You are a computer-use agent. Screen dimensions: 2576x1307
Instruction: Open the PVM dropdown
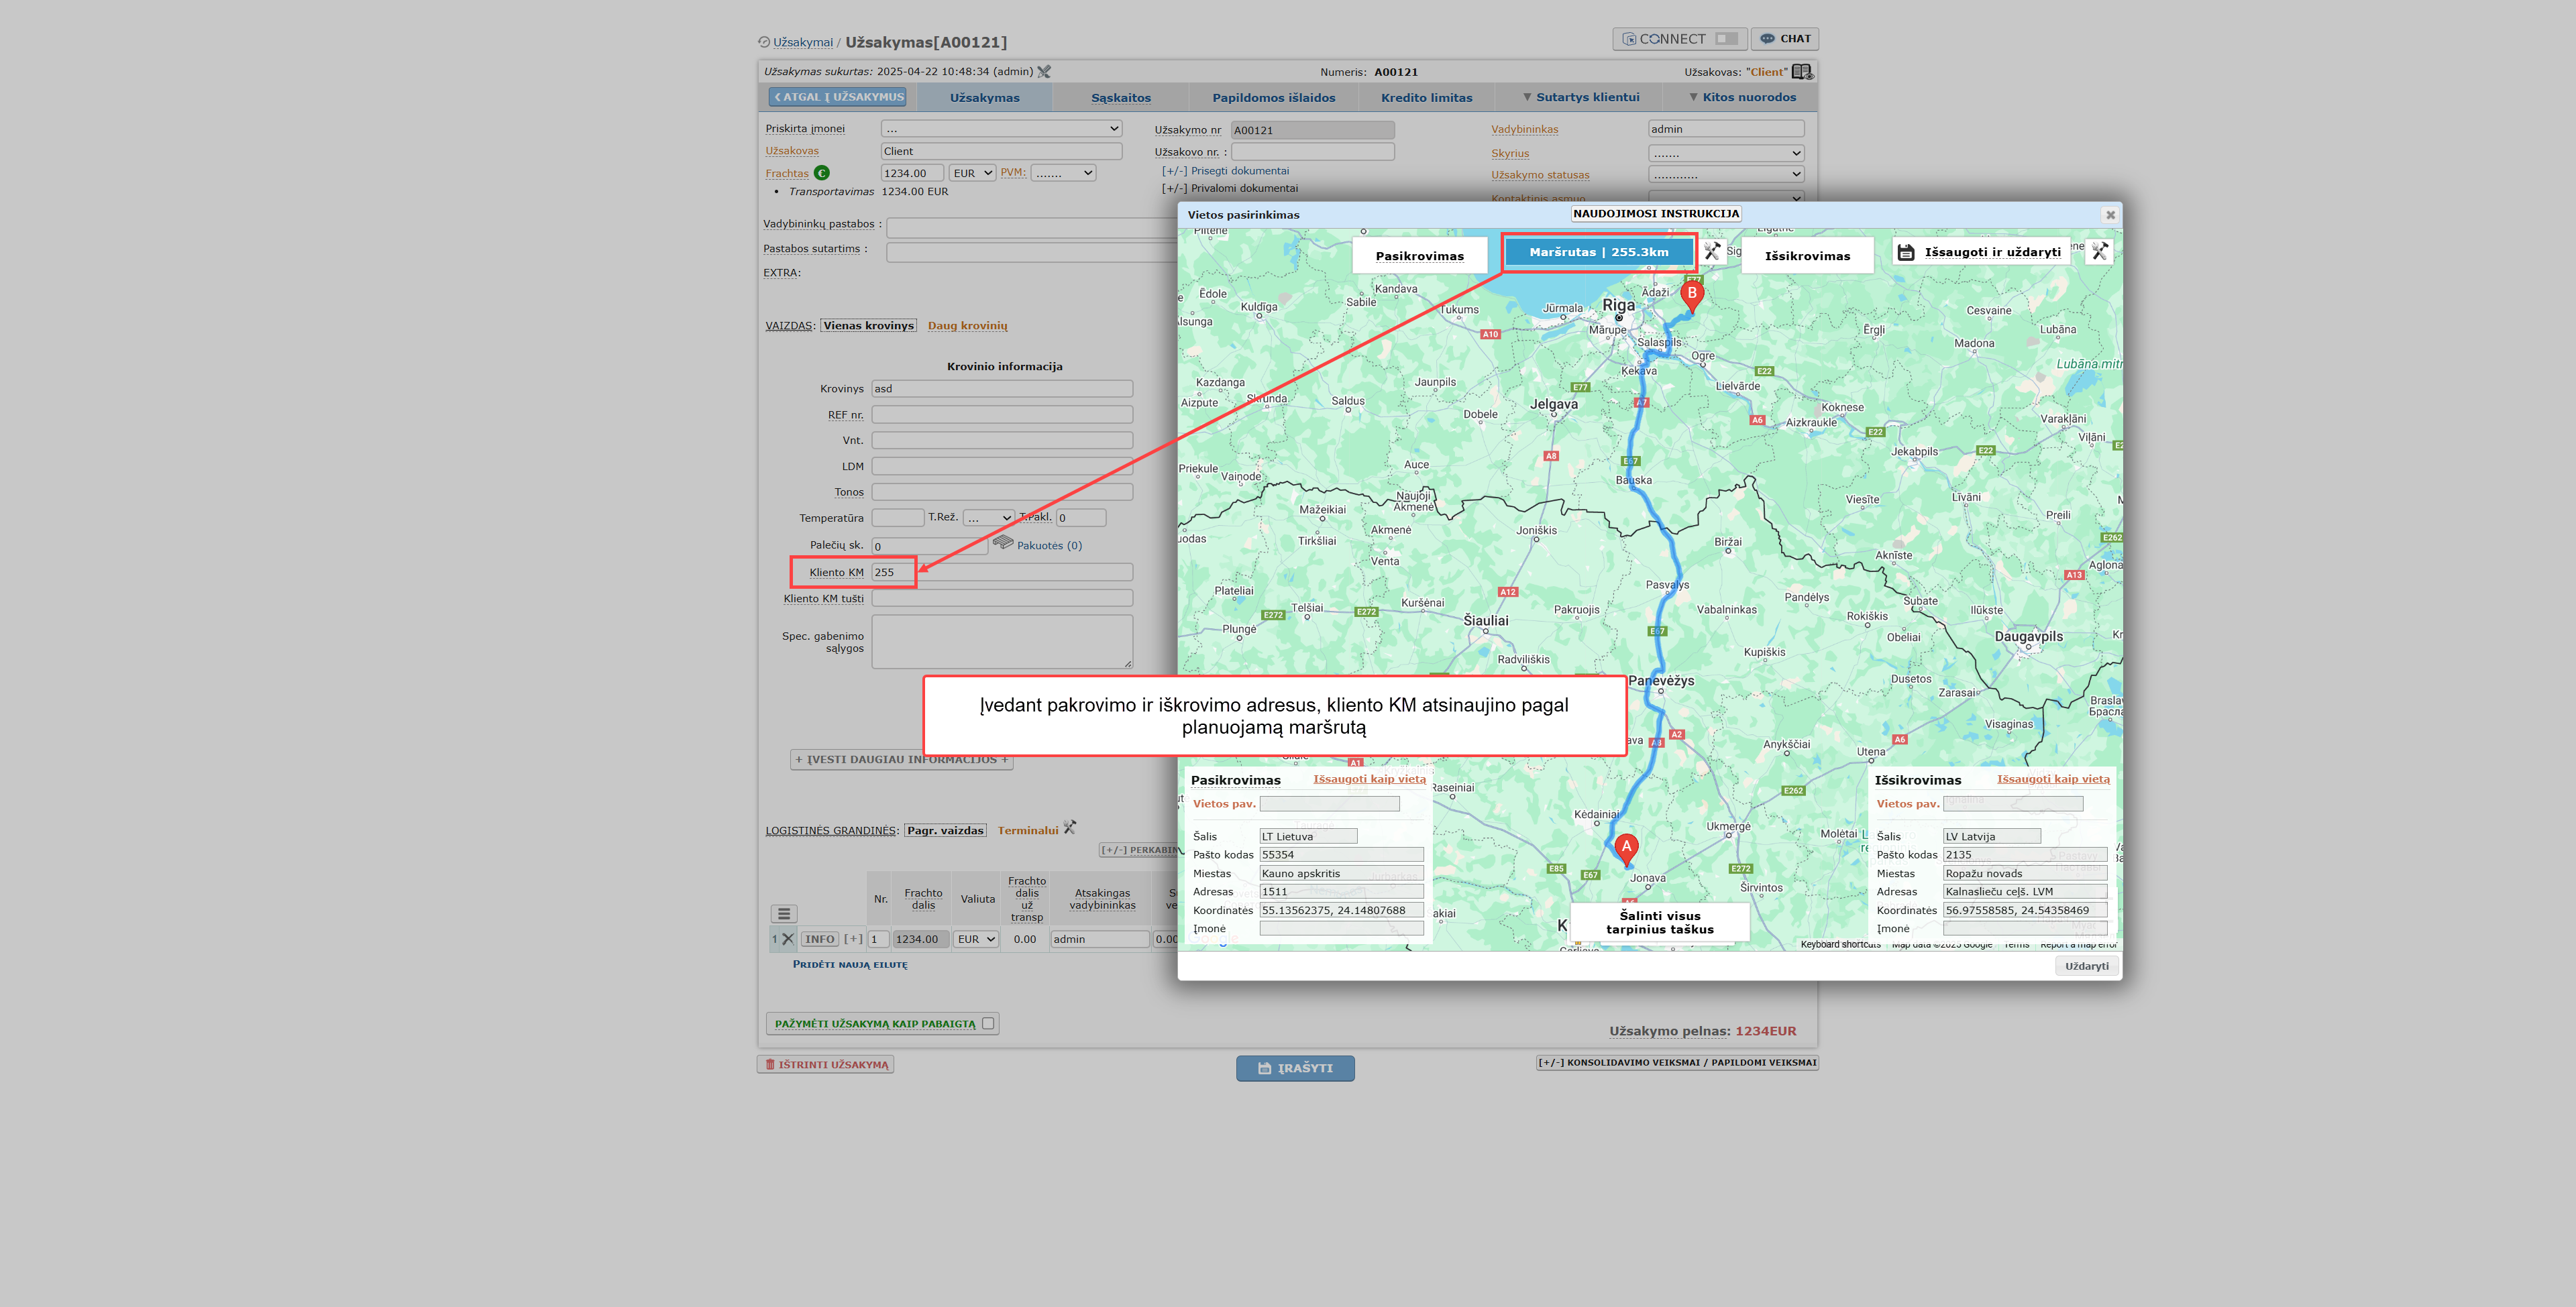pyautogui.click(x=1063, y=173)
